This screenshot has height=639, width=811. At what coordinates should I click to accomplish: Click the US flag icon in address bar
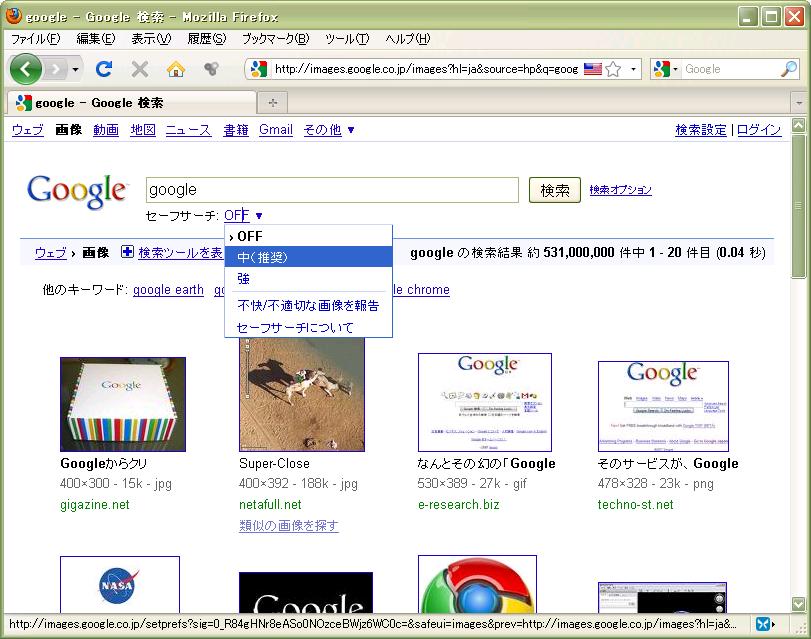click(593, 69)
